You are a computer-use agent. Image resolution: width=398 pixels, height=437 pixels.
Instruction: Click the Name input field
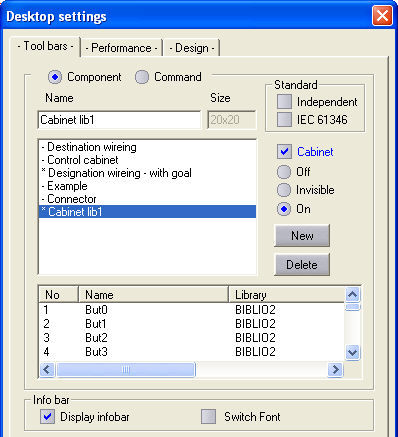coord(119,120)
